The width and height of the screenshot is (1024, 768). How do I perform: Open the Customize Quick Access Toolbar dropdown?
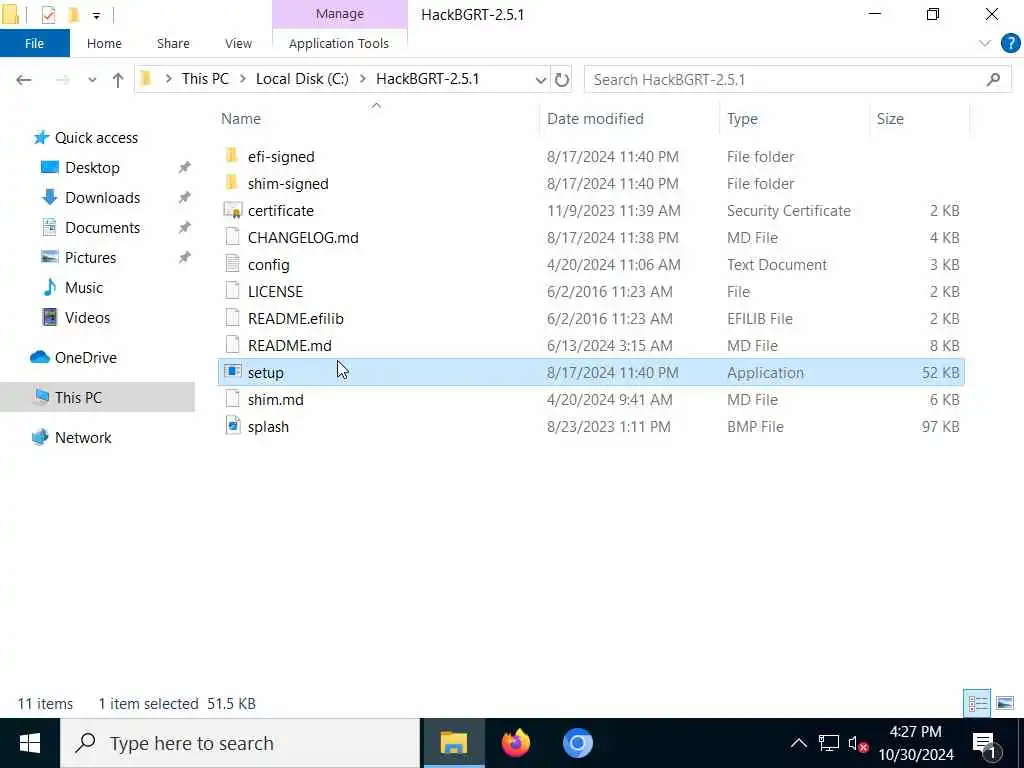click(x=96, y=15)
